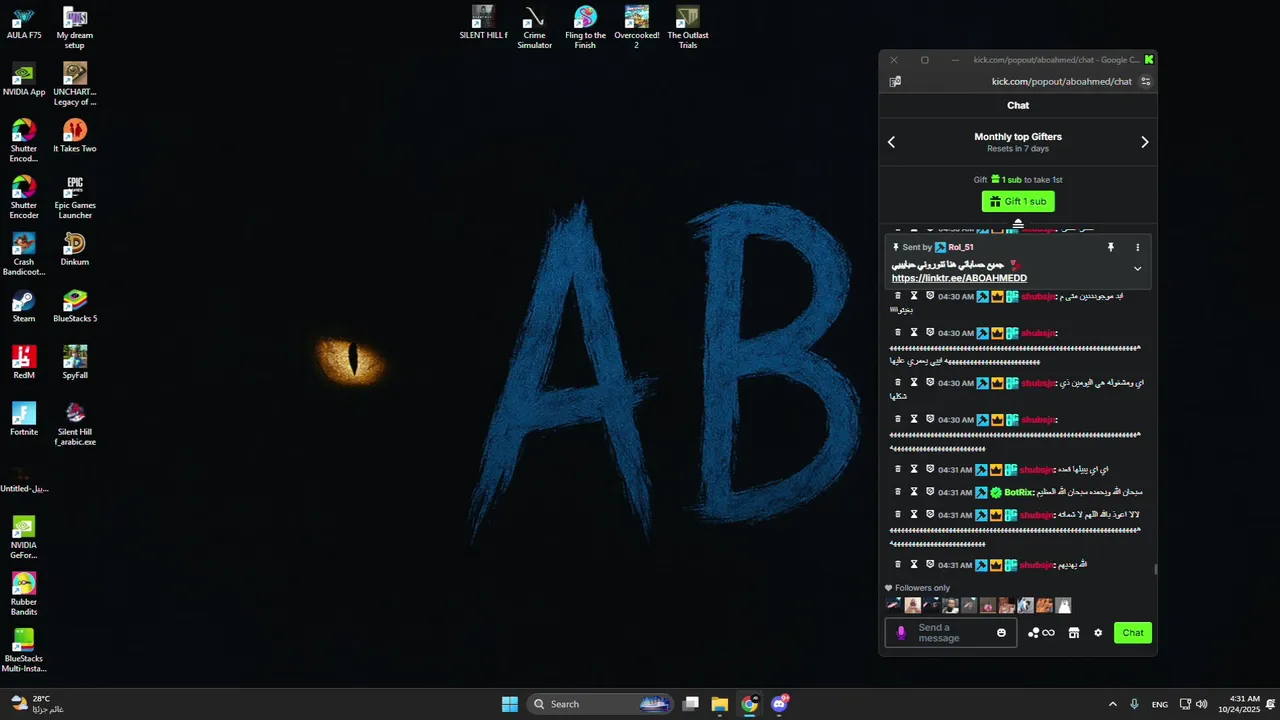The height and width of the screenshot is (720, 1280).
Task: Click the last white emote in emote row
Action: [x=1064, y=605]
